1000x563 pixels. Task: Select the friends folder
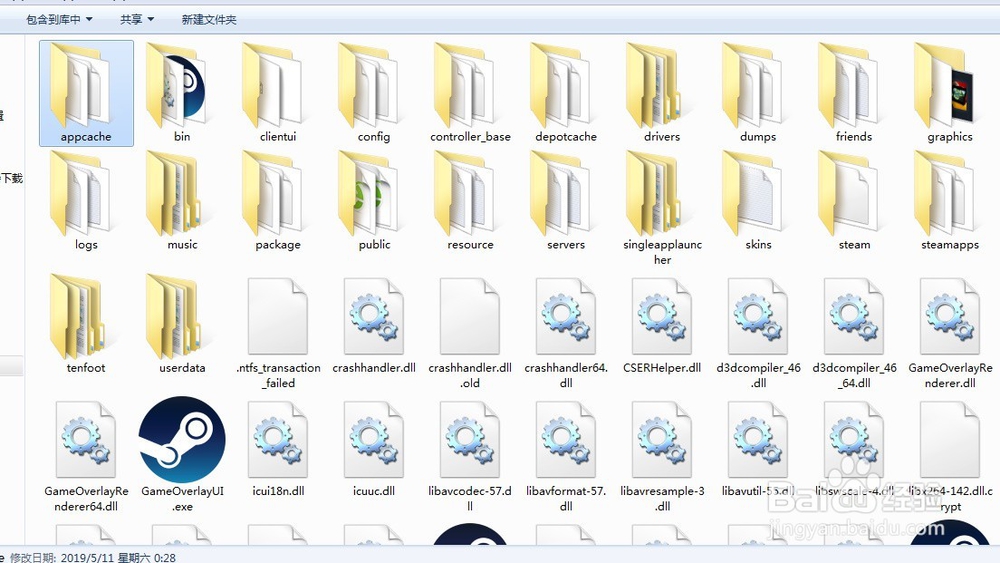click(854, 93)
